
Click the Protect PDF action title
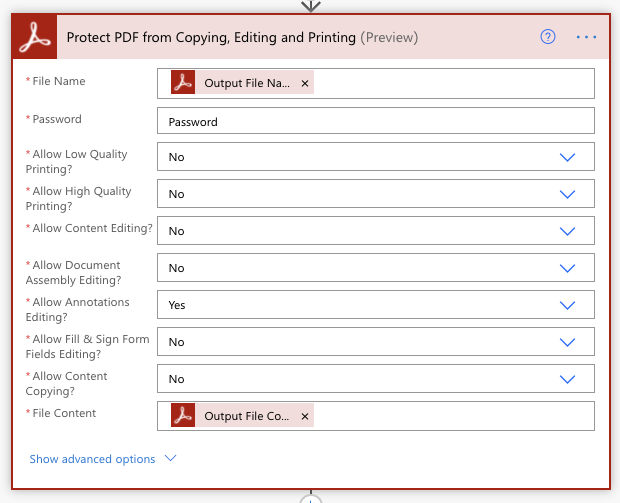point(210,37)
